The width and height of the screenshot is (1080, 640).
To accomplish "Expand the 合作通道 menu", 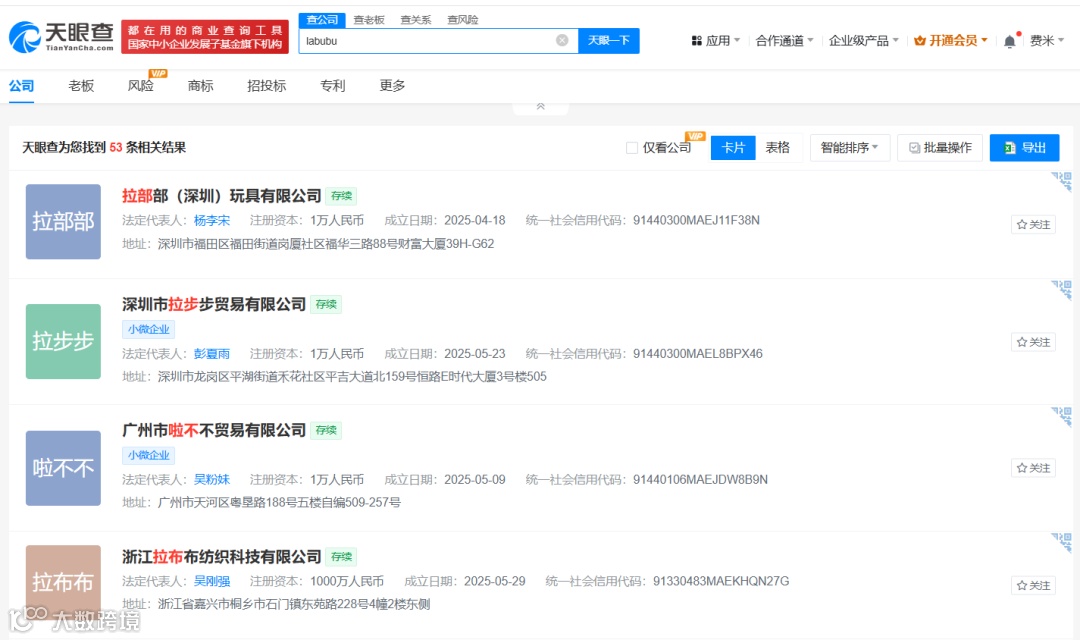I will [x=784, y=41].
